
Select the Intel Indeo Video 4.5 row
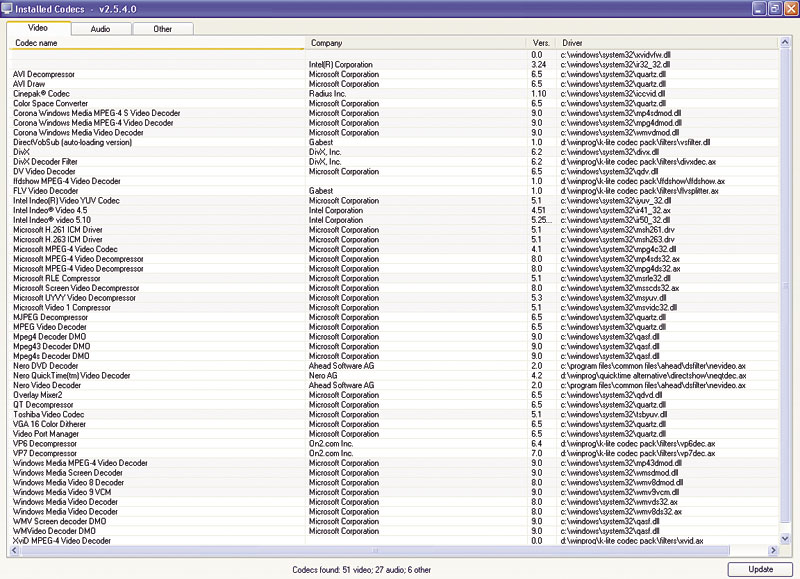coord(394,210)
